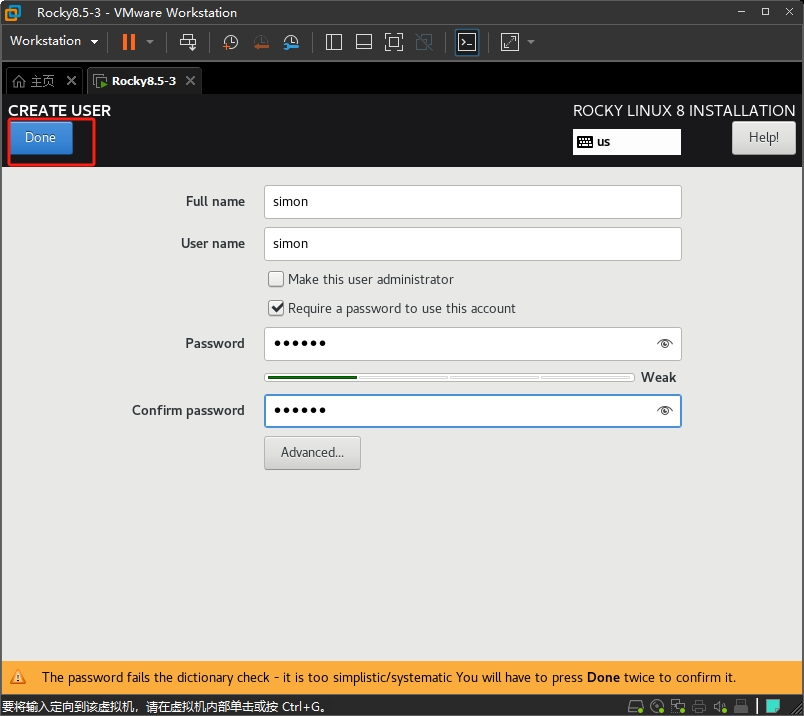
Task: Maximize the VMware Workstation window
Action: (x=766, y=12)
